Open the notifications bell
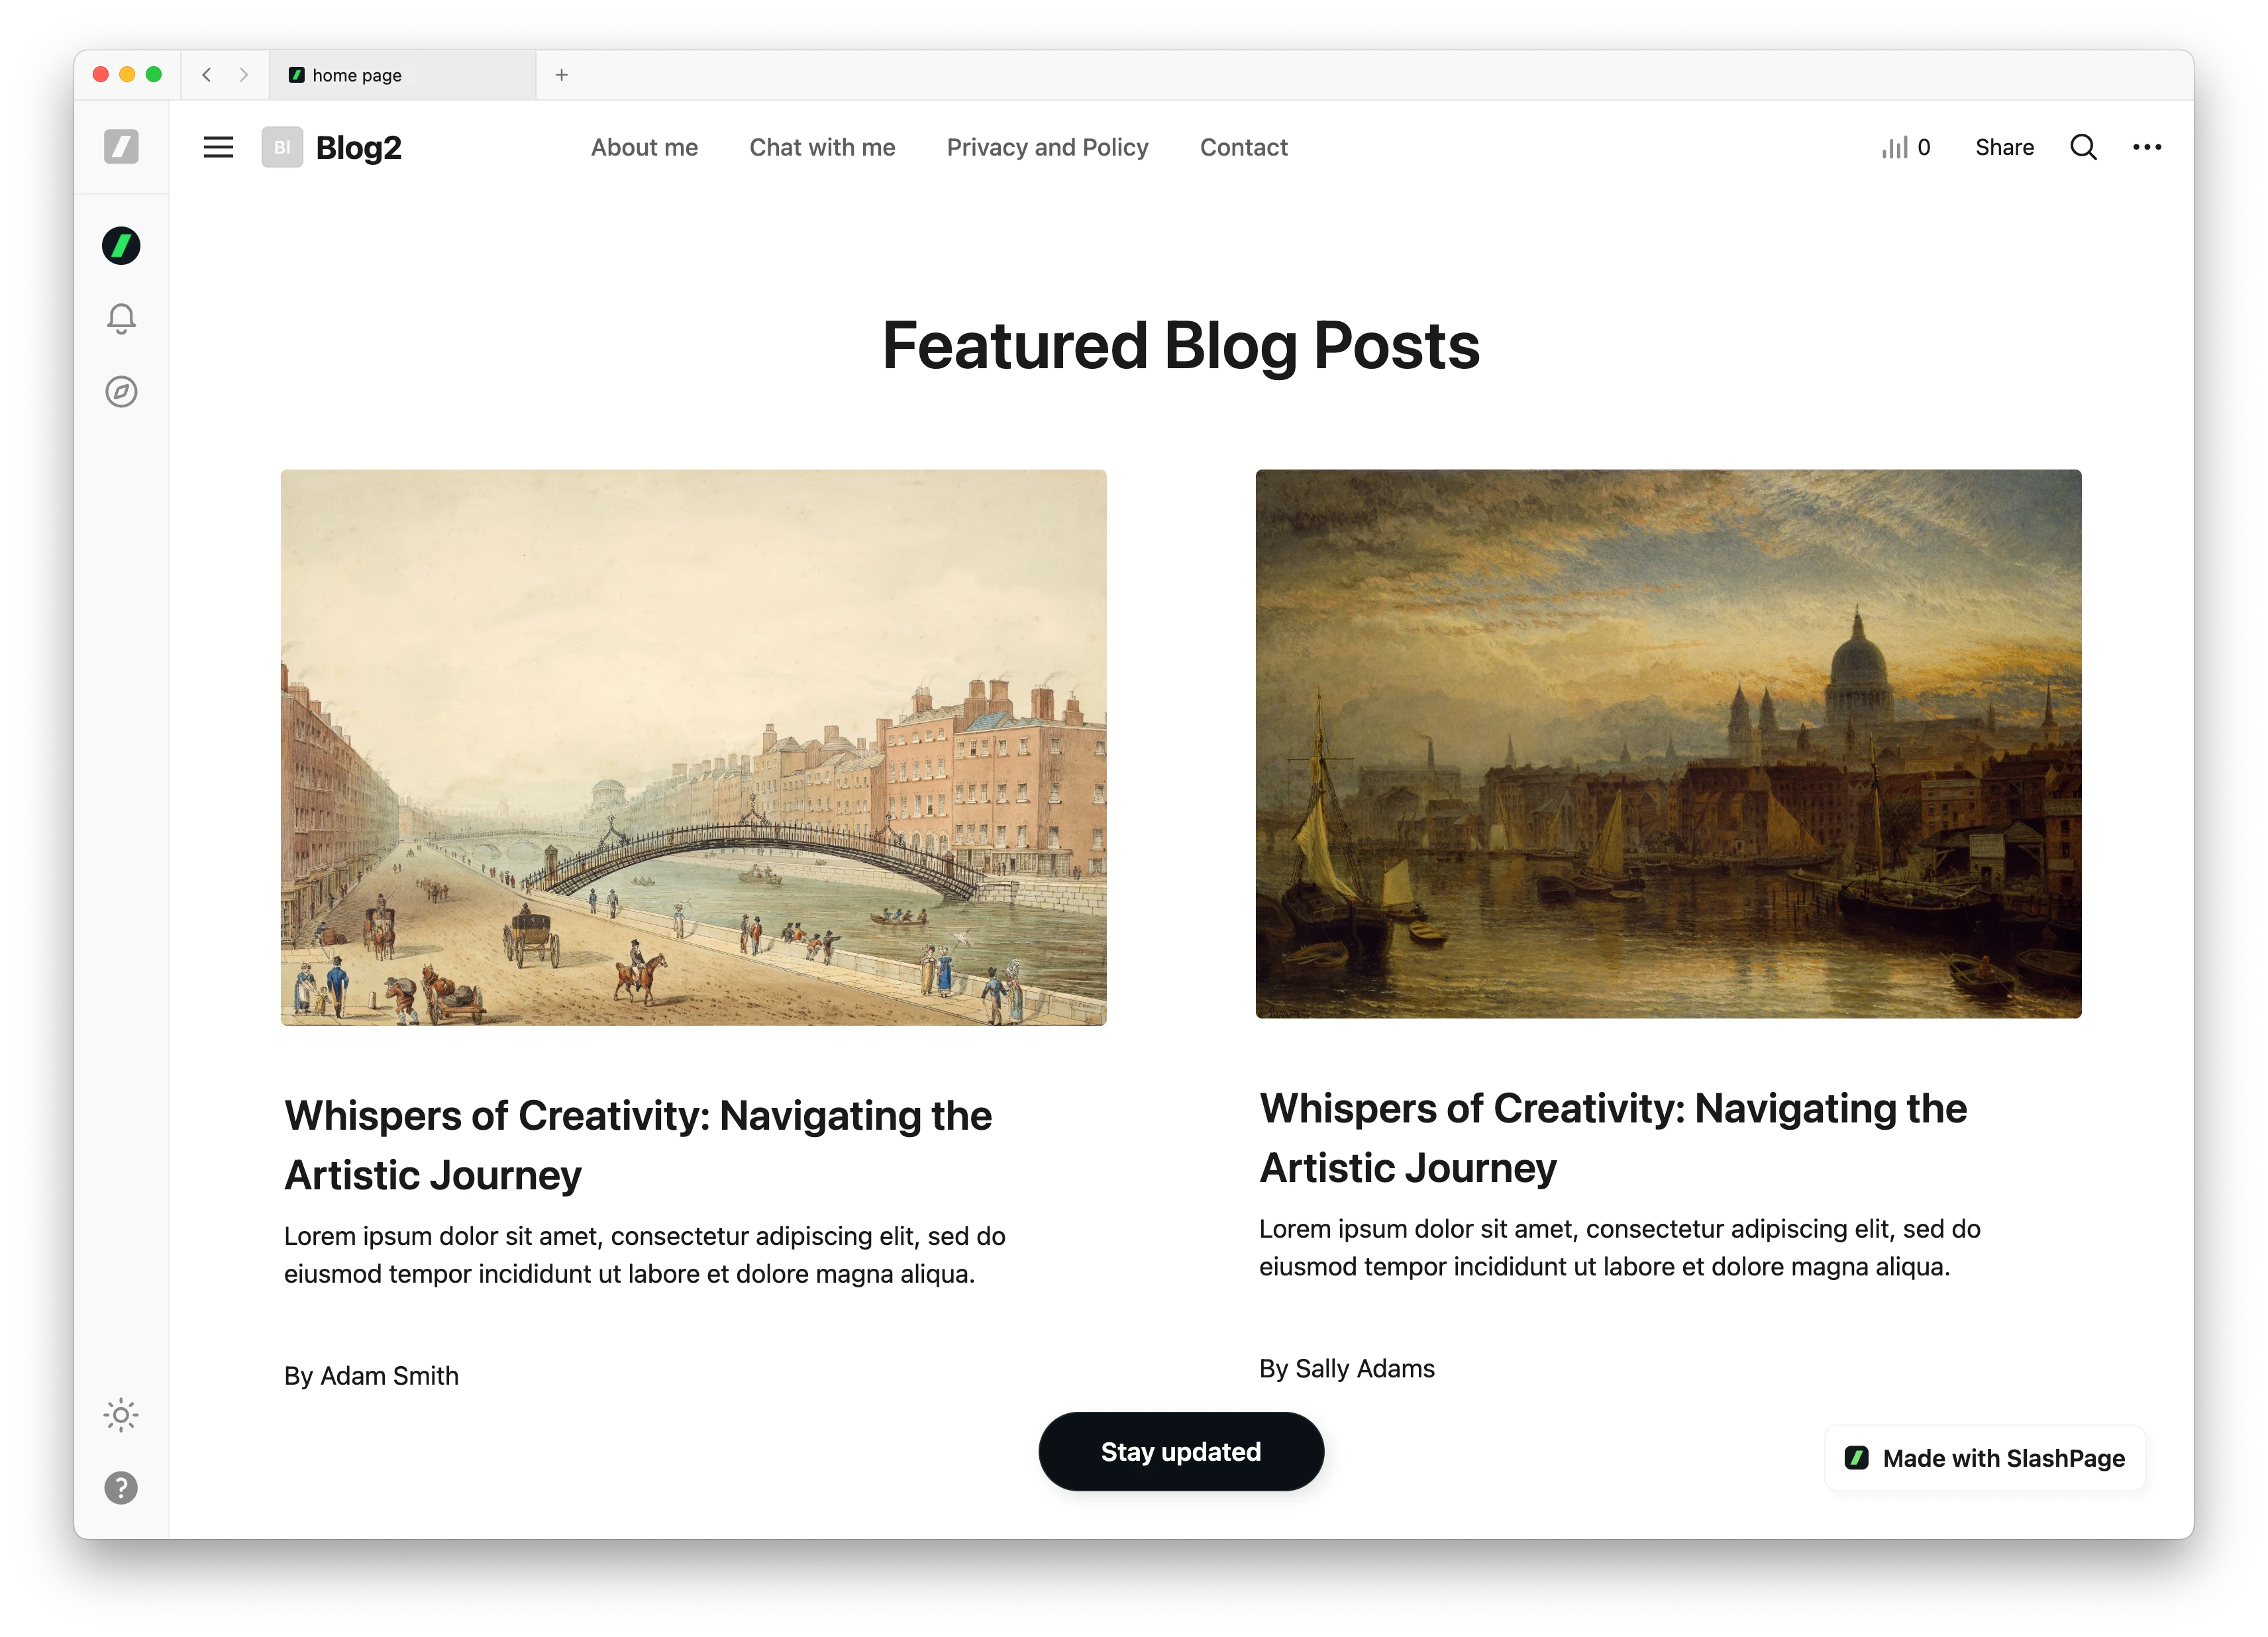 pyautogui.click(x=121, y=319)
